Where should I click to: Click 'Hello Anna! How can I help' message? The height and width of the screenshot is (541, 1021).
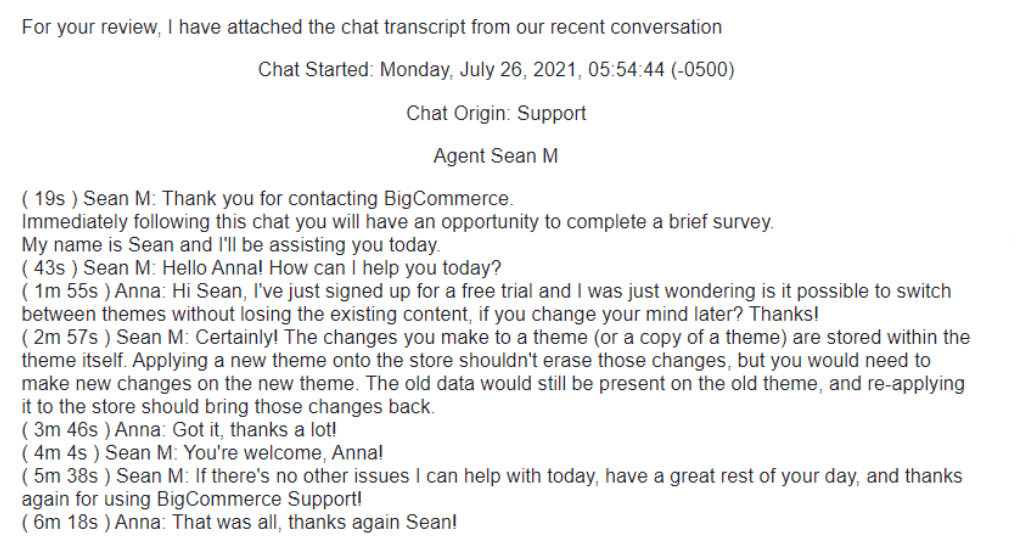point(331,268)
